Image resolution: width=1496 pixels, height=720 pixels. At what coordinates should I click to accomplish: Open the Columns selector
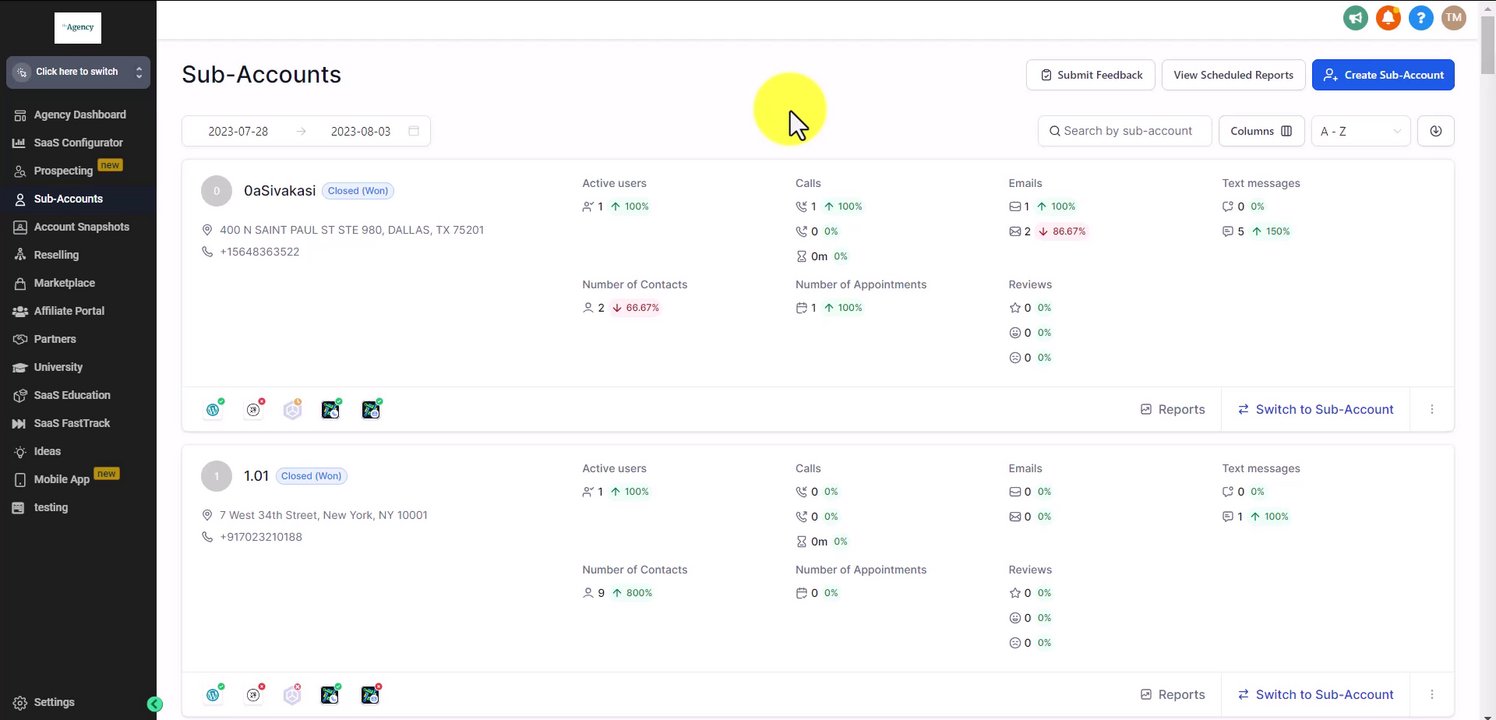(x=1261, y=131)
